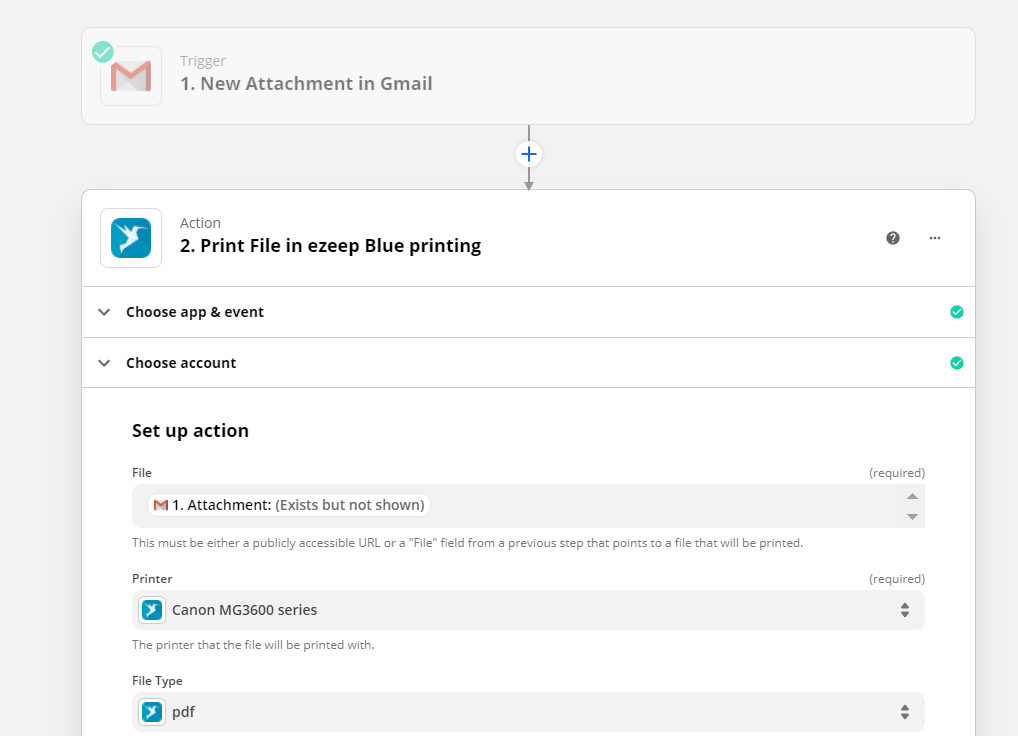Click the green check beside Choose account
The height and width of the screenshot is (736, 1018).
[956, 363]
